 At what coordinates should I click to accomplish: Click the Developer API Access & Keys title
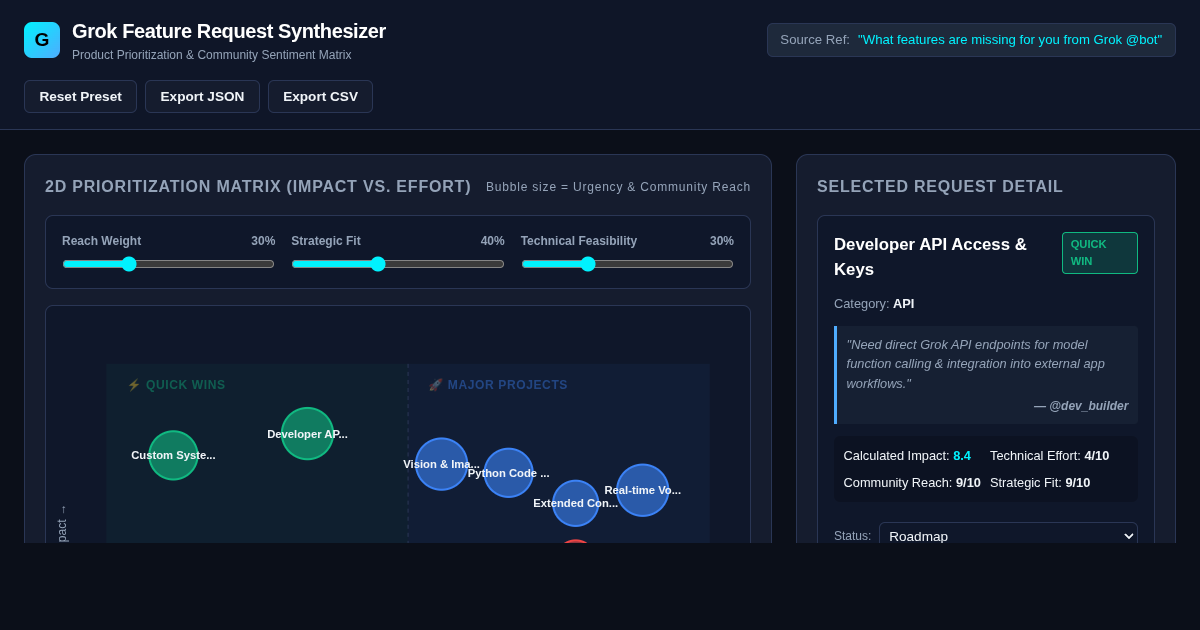click(x=930, y=257)
